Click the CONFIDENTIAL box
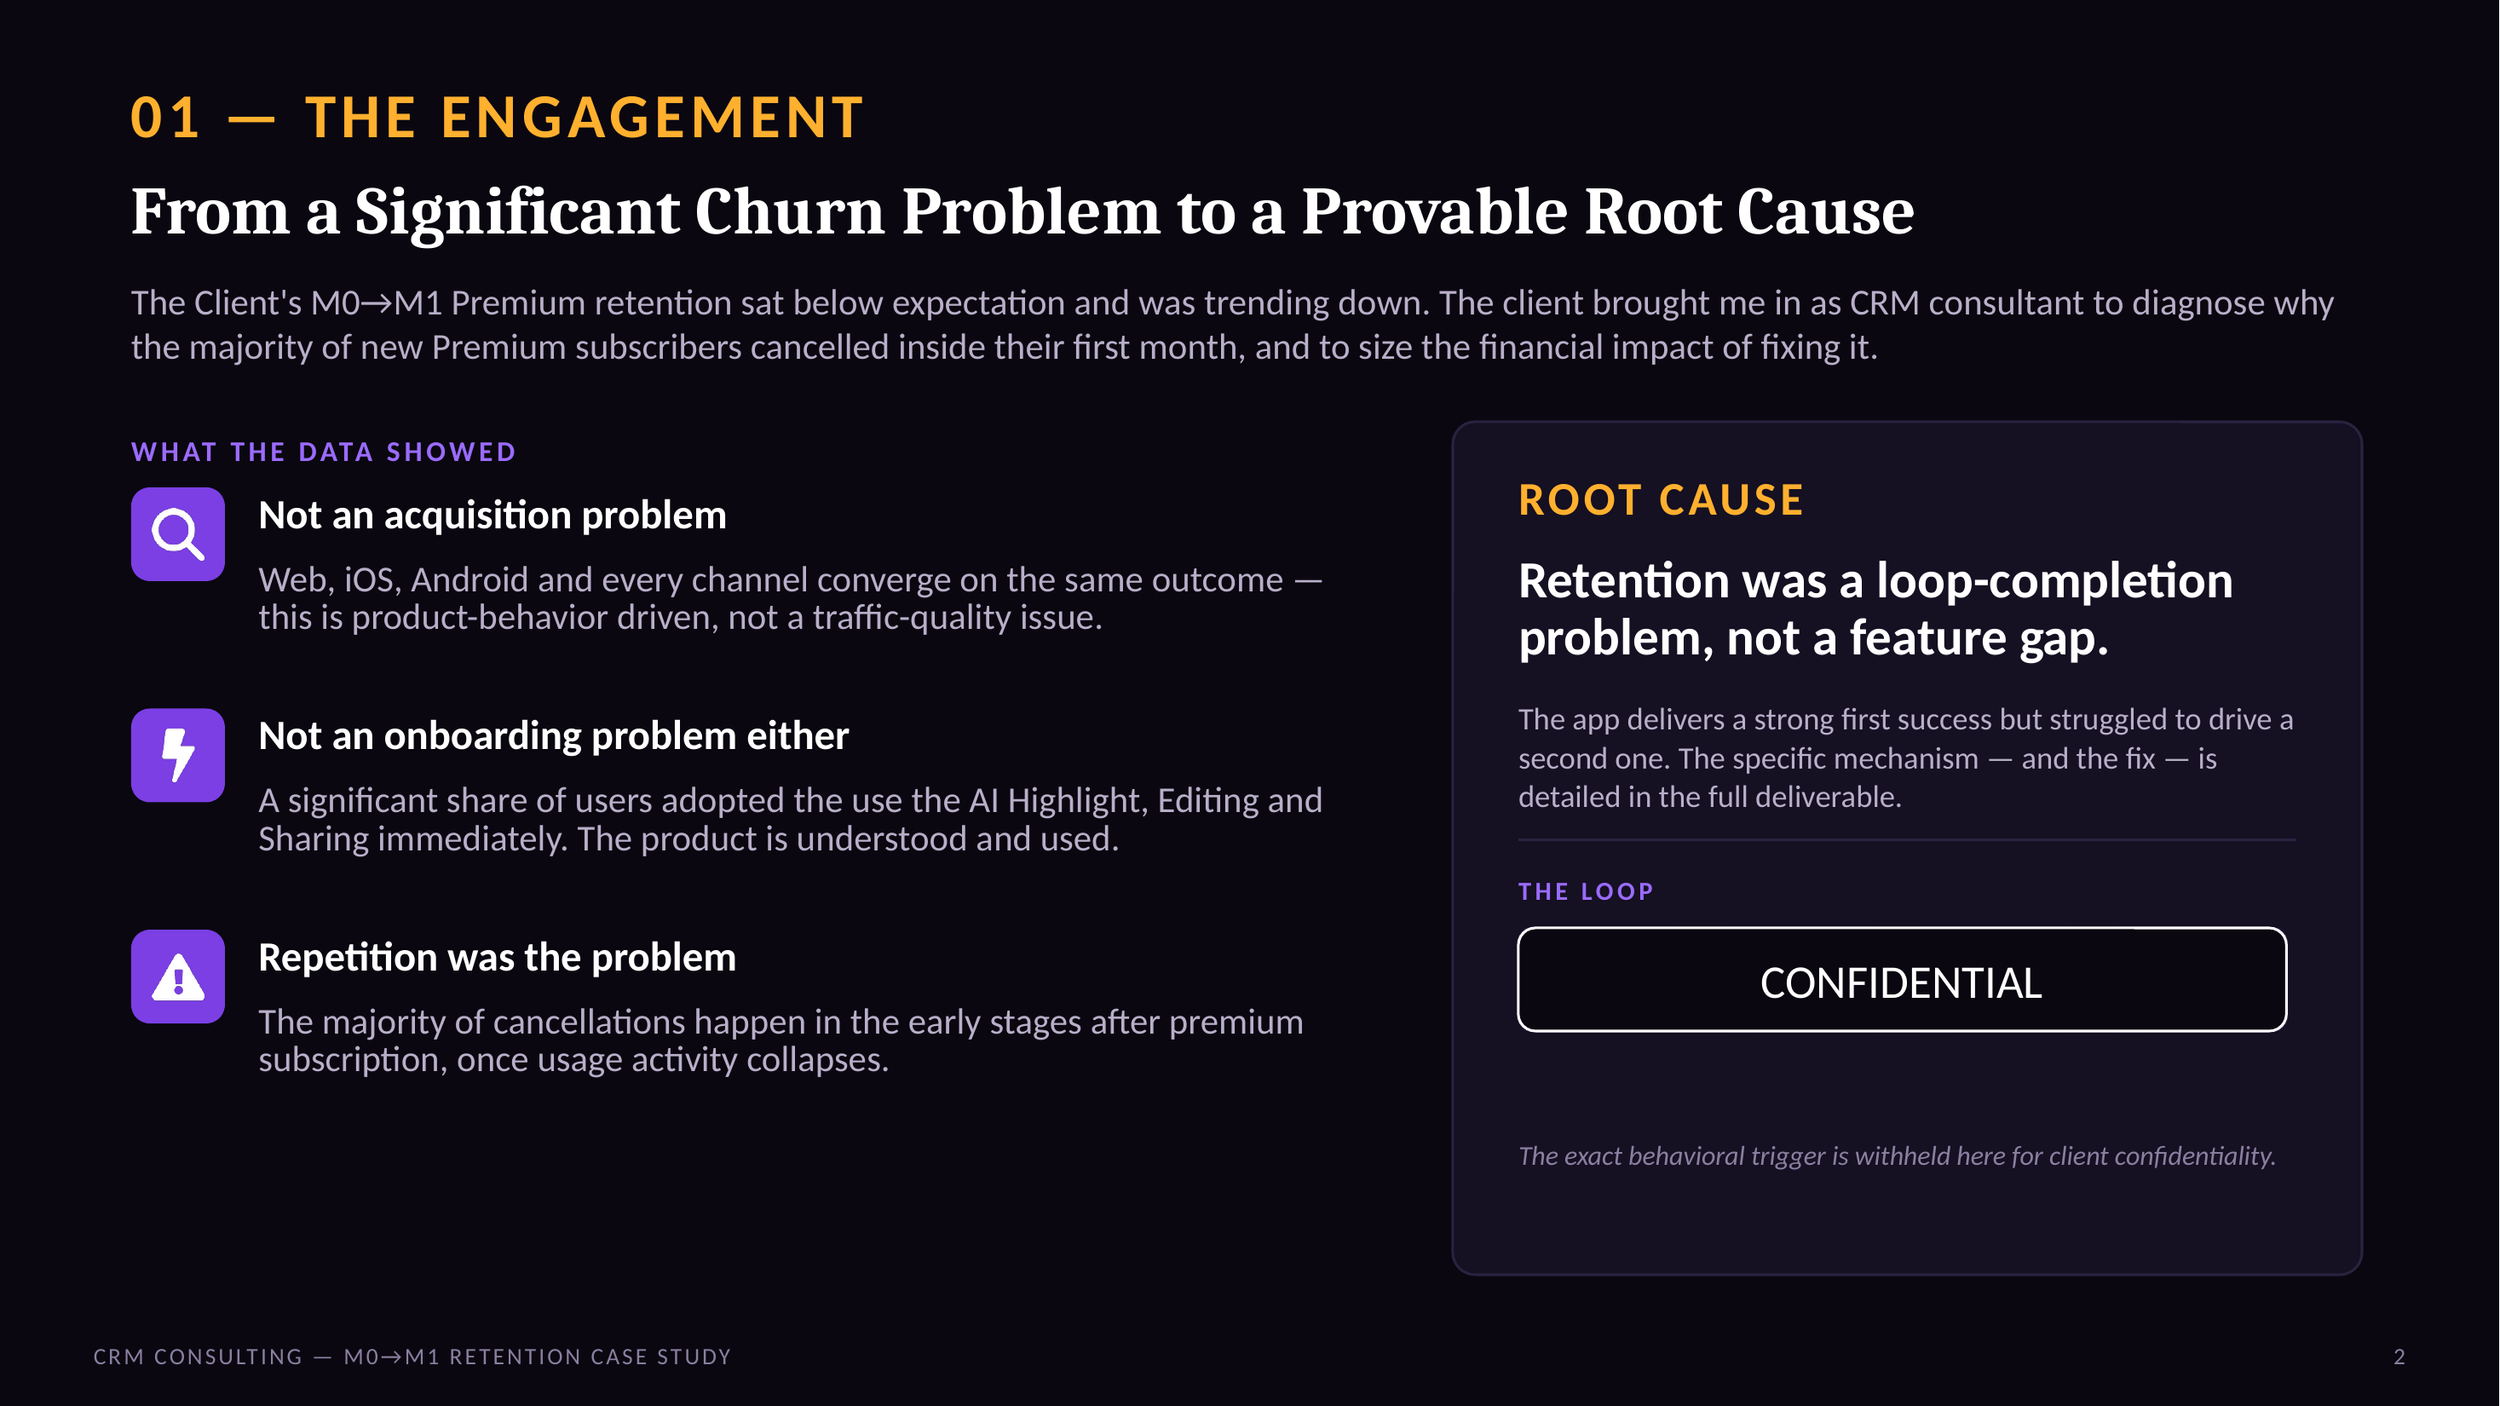The height and width of the screenshot is (1406, 2500). [1901, 980]
